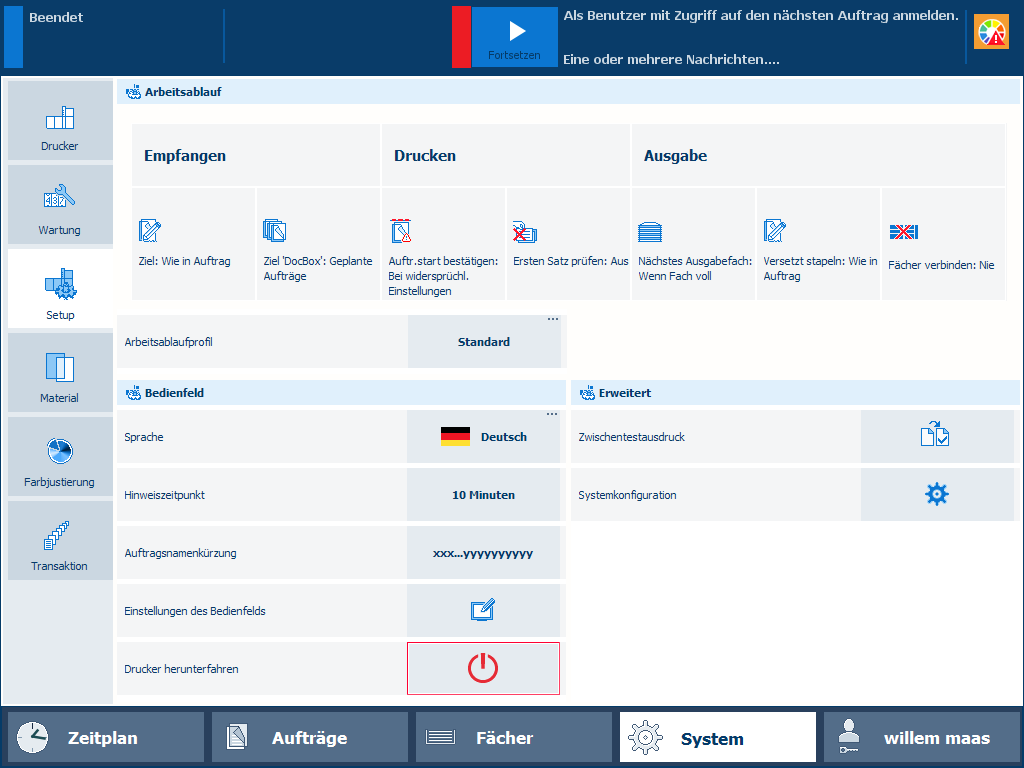Open the Farbjustierung color adjustment section
The image size is (1024, 768).
click(60, 456)
